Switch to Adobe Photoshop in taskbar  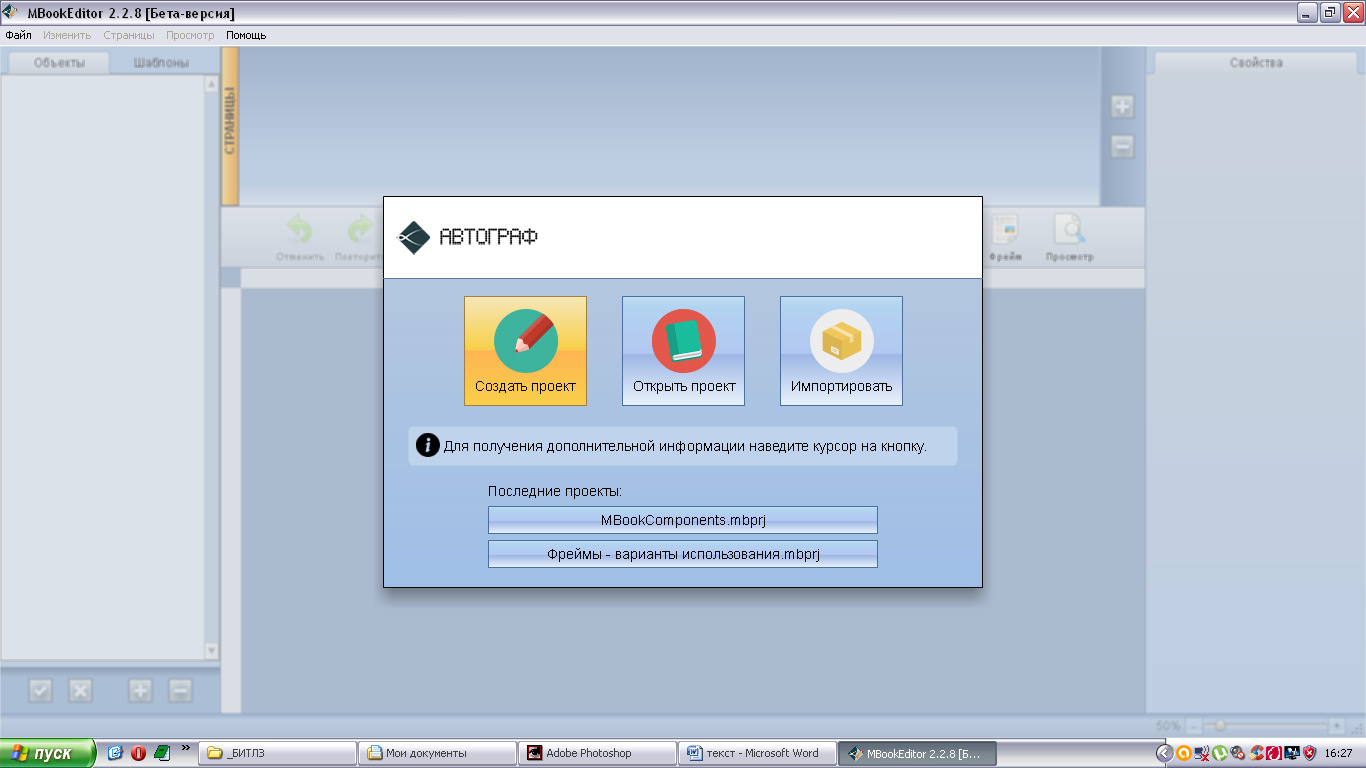coord(598,753)
